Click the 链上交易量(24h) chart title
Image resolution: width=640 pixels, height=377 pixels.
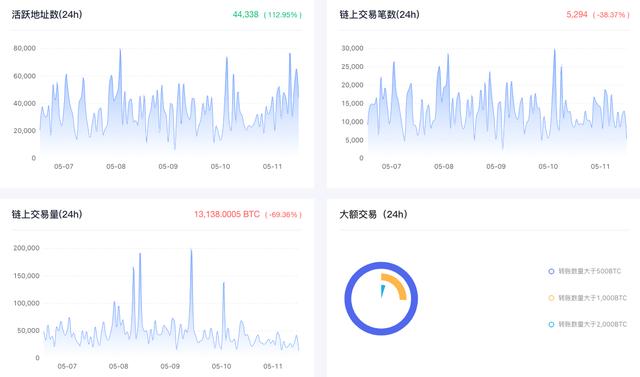[47, 214]
